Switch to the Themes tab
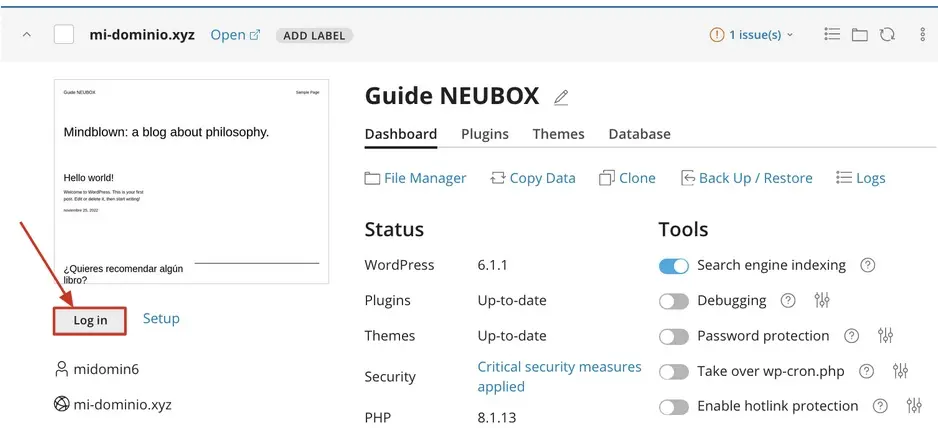Viewport: 938px width, 428px height. click(559, 134)
